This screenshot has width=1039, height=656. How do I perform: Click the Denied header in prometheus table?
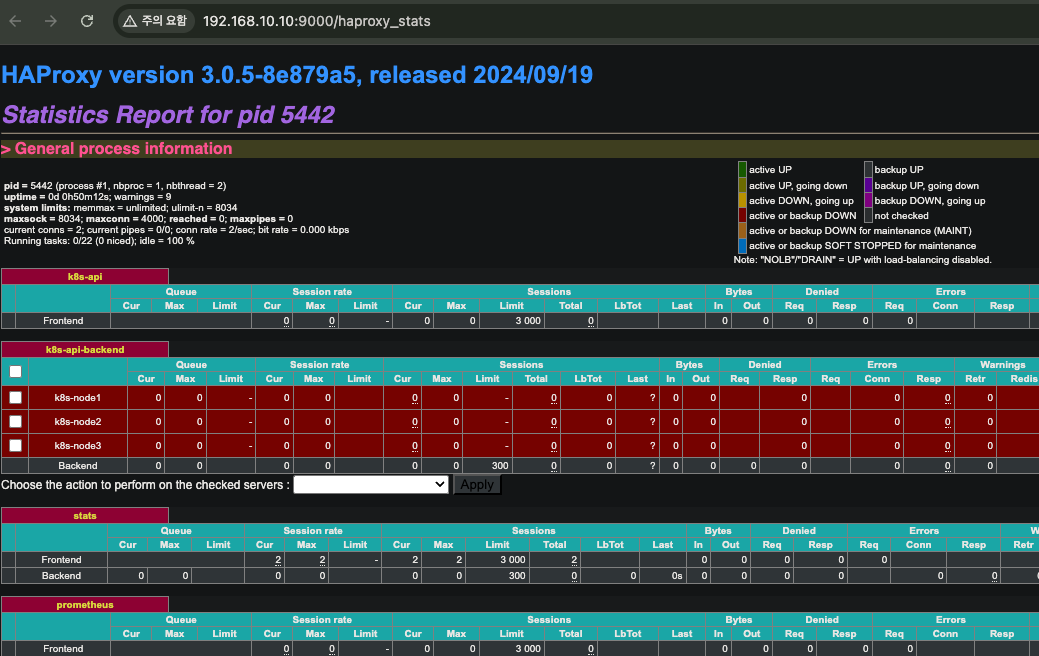click(x=822, y=620)
